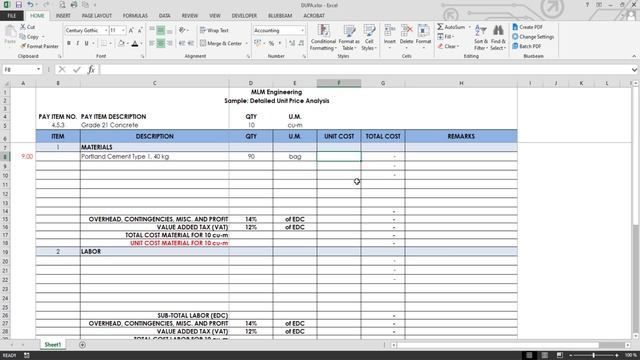Switch to Page Break Preview in status bar
This screenshot has width=640, height=360.
tap(560, 355)
